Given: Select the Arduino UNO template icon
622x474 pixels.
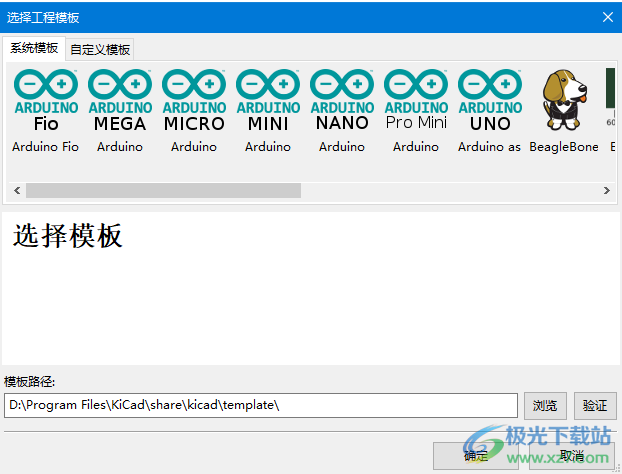Looking at the screenshot, I should click(490, 100).
